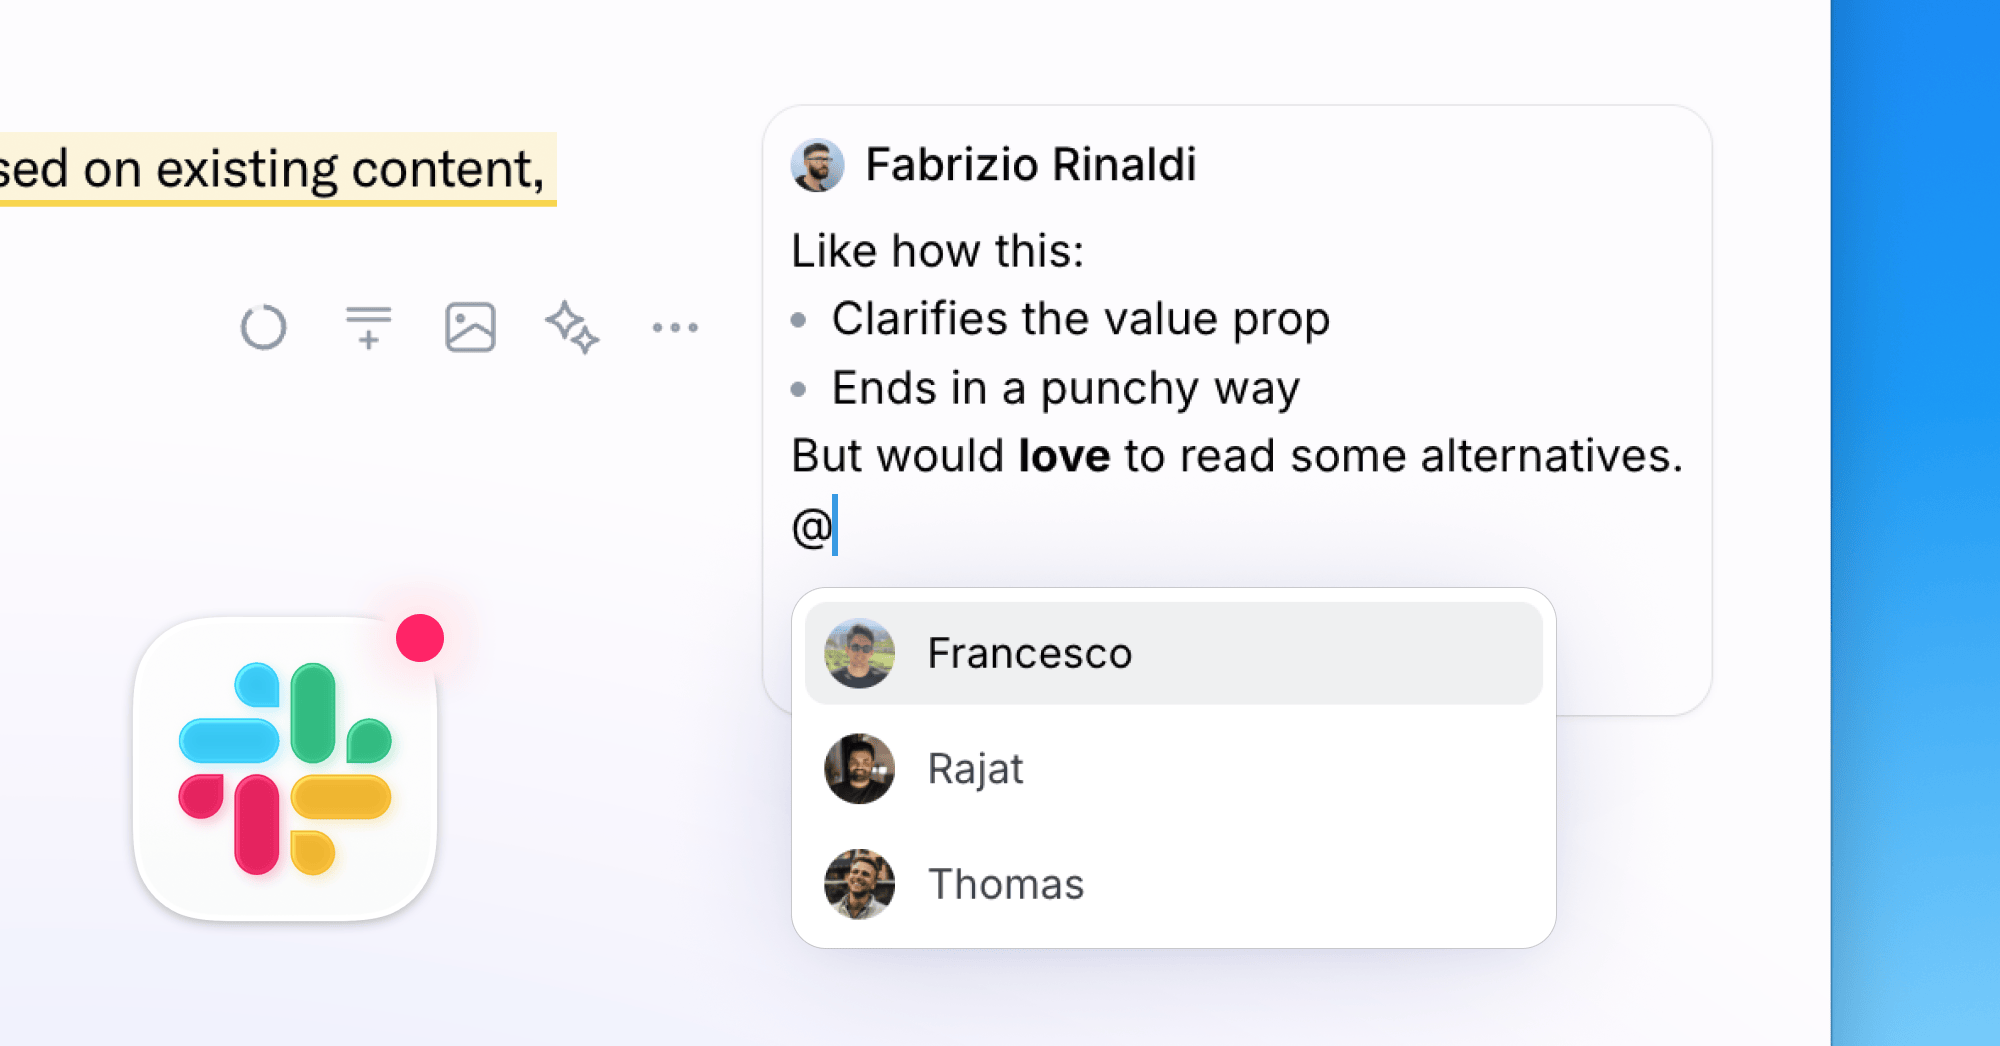
Task: Choose Thomas in the mention suggestions
Action: coord(1005,884)
